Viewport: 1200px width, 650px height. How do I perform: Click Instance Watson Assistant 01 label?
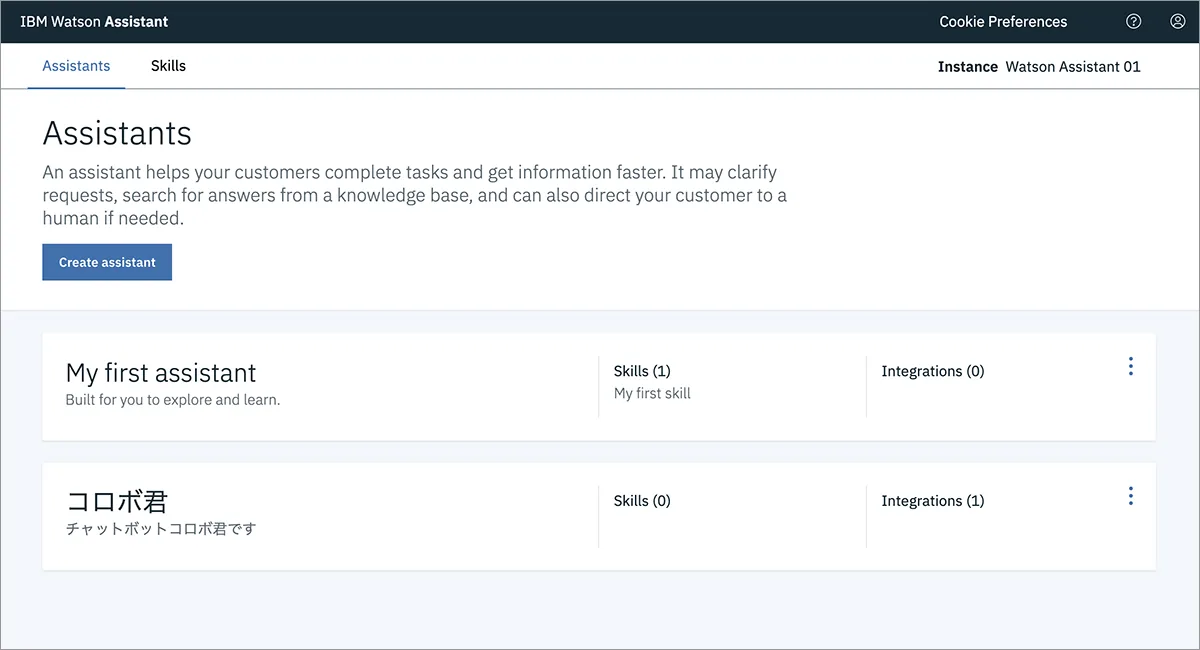coord(1039,67)
